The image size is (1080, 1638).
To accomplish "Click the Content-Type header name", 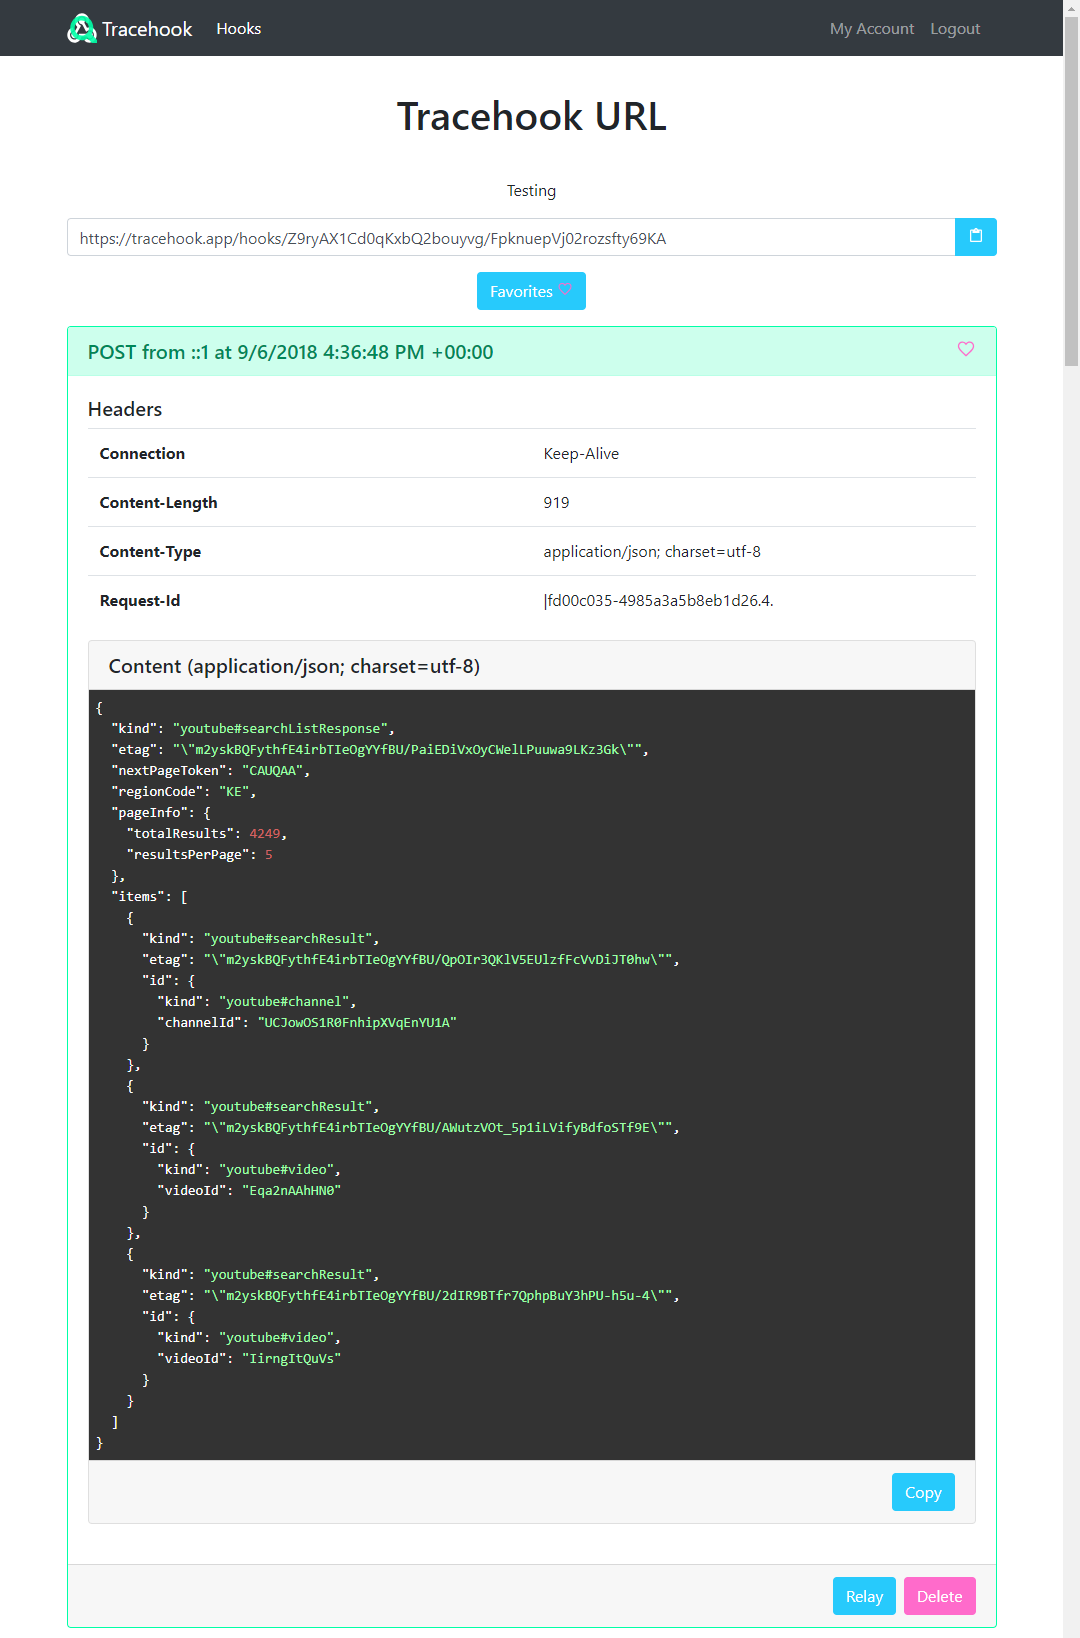I will click(x=150, y=552).
